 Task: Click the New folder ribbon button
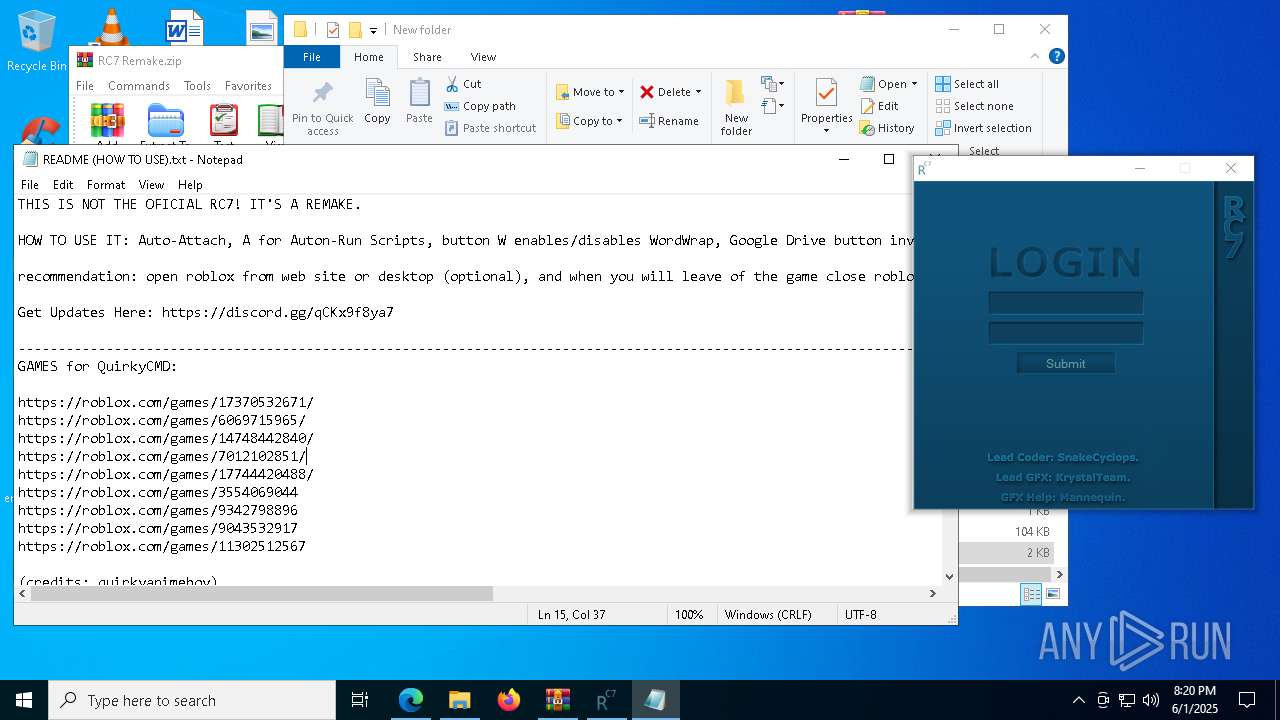click(736, 108)
